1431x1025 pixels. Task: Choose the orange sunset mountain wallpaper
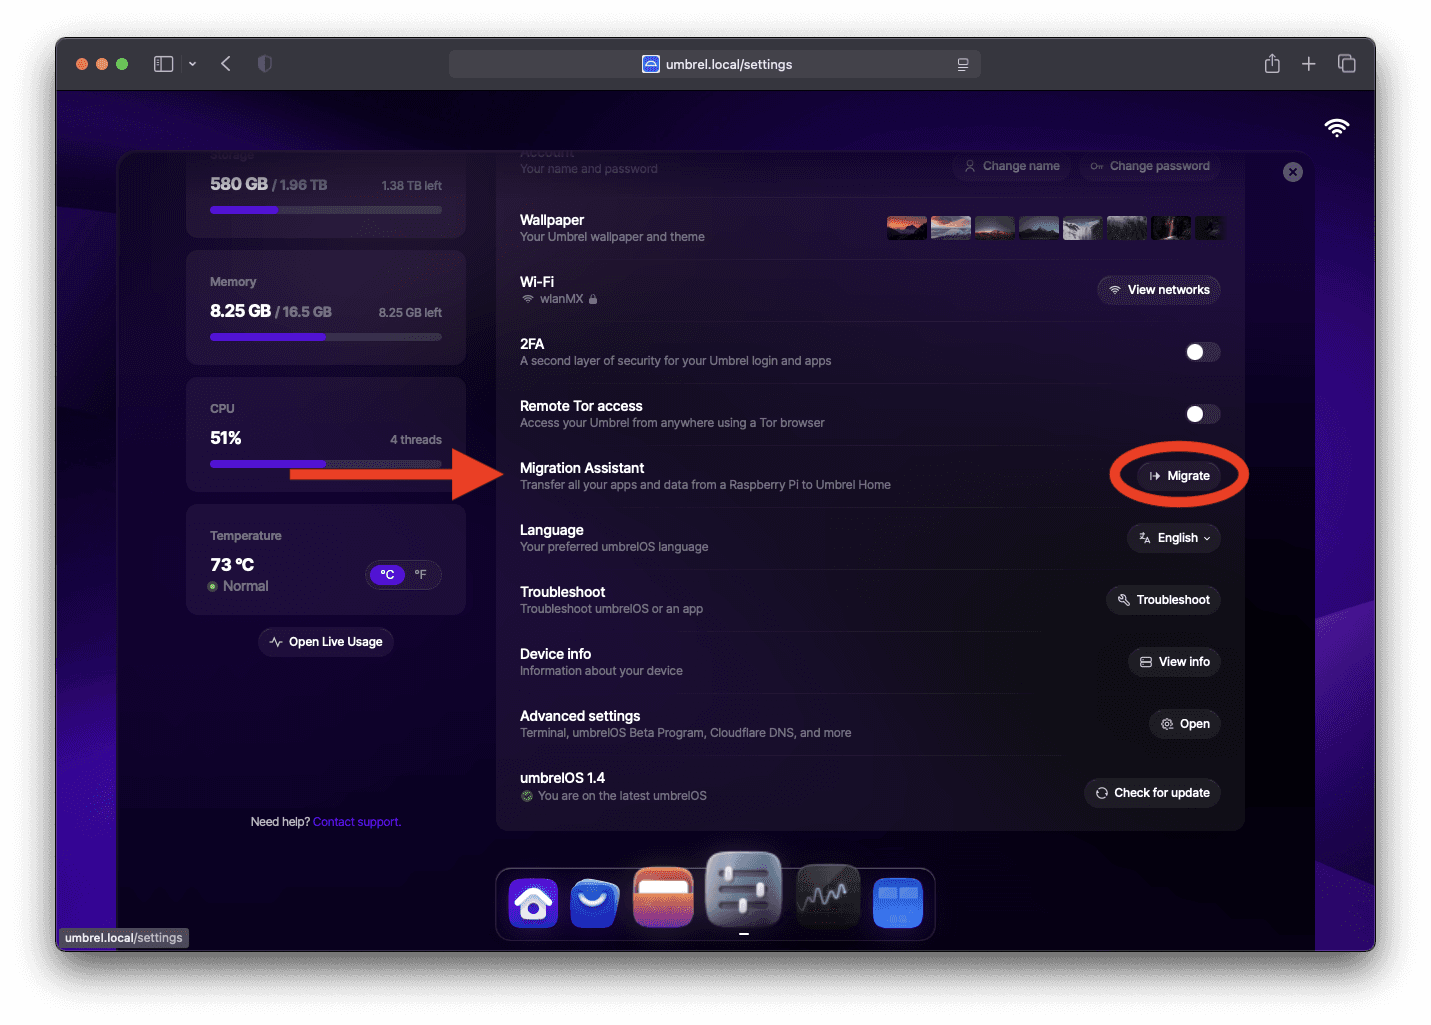point(907,228)
